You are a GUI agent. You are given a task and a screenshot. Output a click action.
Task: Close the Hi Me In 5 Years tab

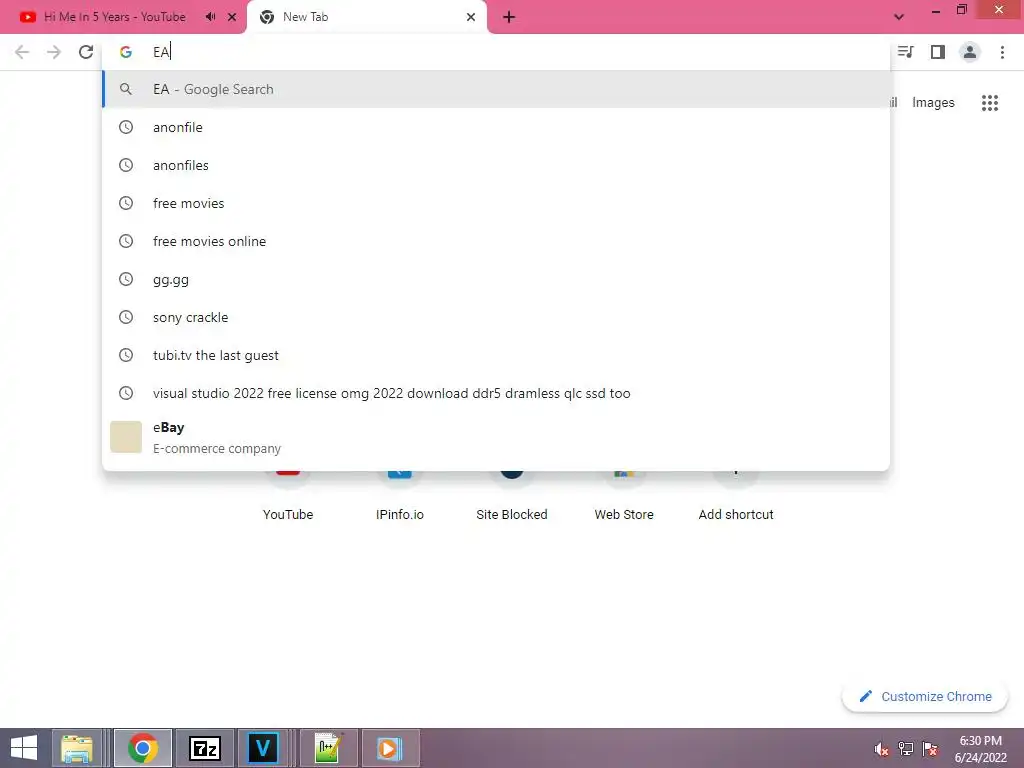232,17
